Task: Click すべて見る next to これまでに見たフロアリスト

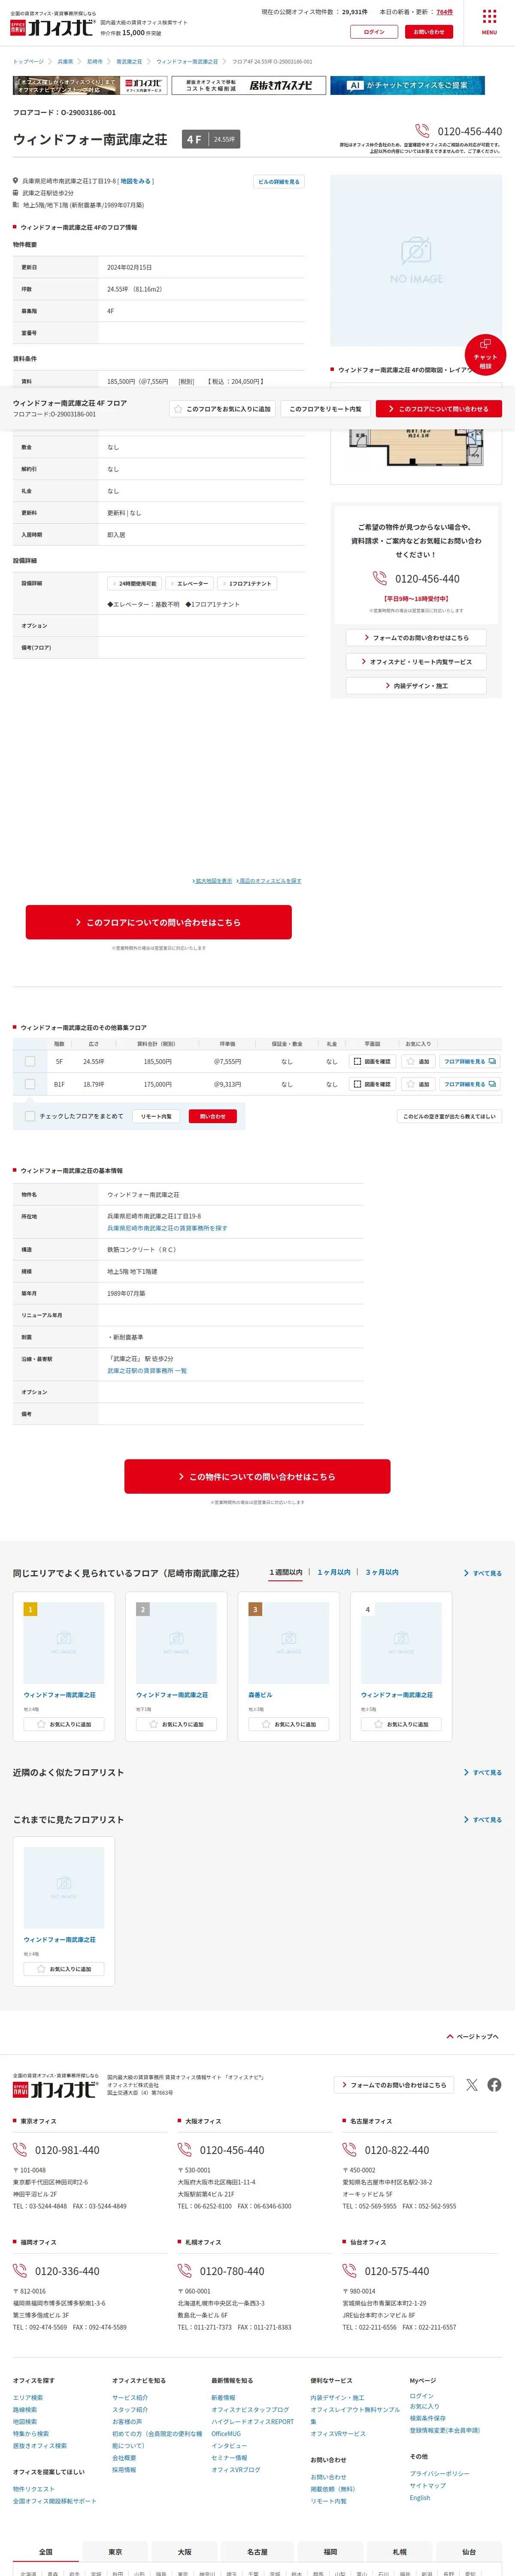Action: point(483,1819)
